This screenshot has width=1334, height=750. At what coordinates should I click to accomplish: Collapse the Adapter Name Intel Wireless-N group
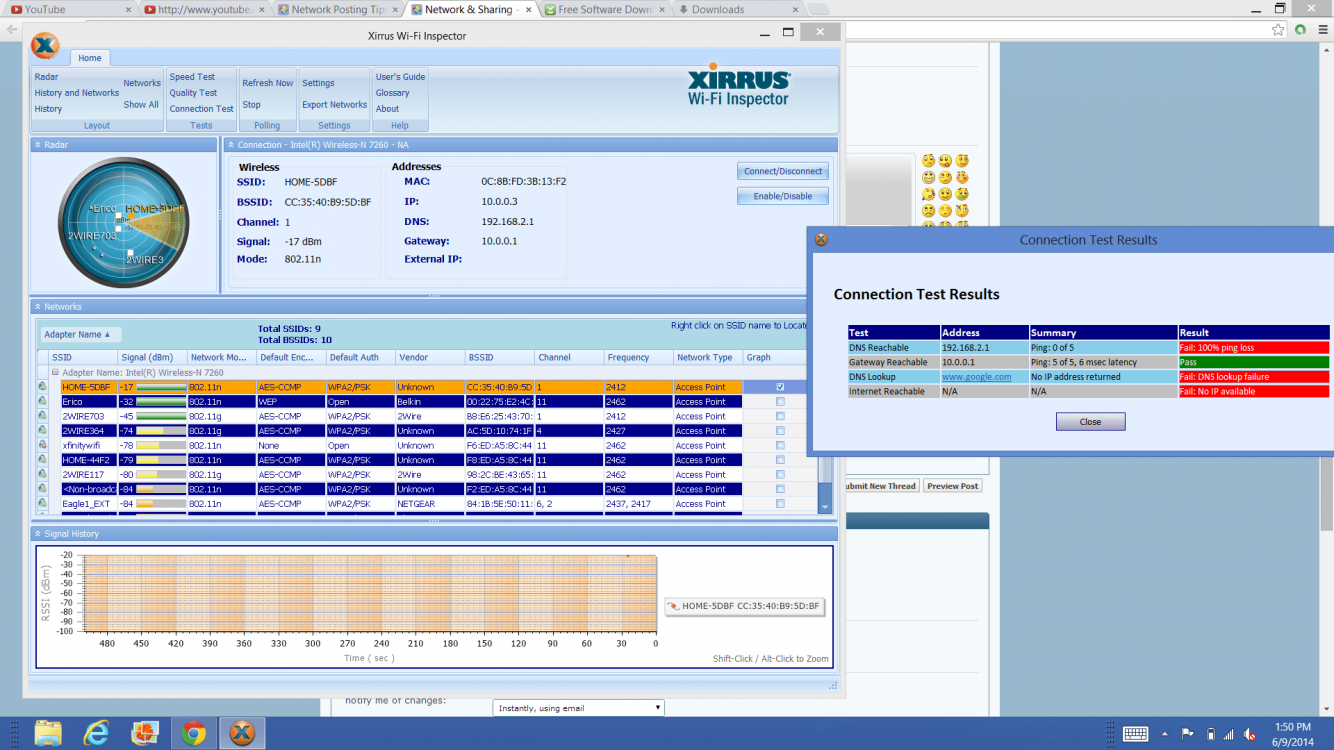point(56,372)
